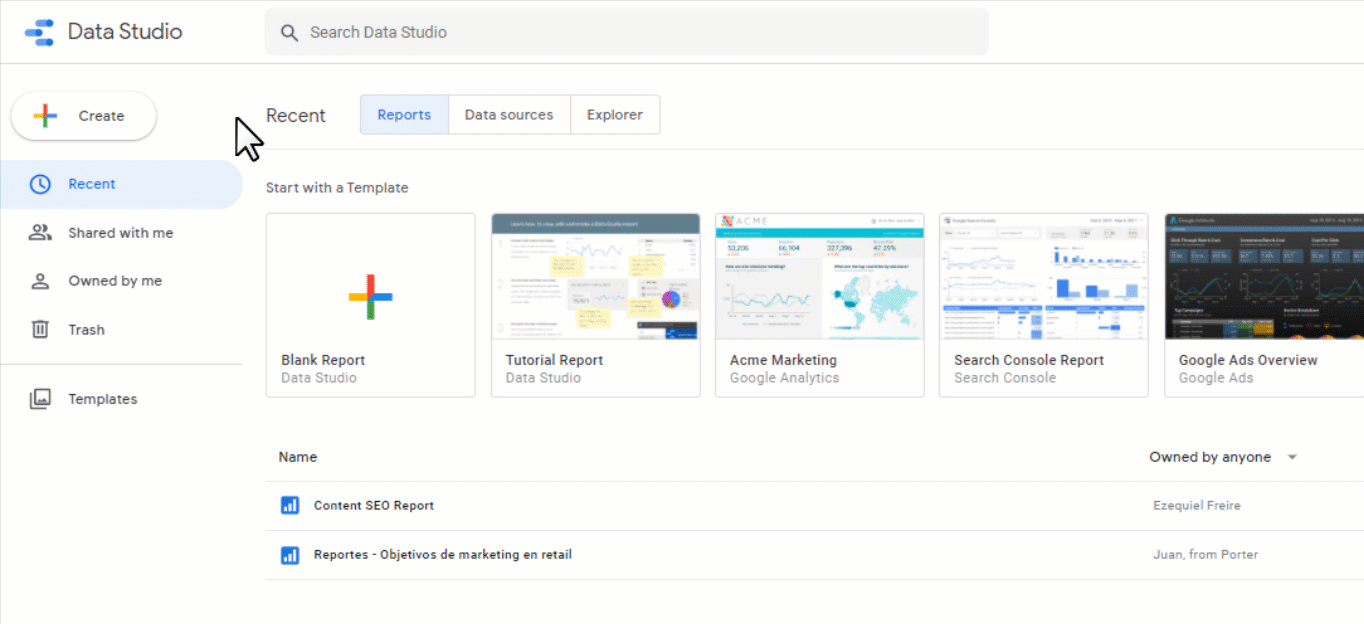Screen dimensions: 1364x624
Task: Click the Content SEO Report chart icon
Action: coord(290,506)
